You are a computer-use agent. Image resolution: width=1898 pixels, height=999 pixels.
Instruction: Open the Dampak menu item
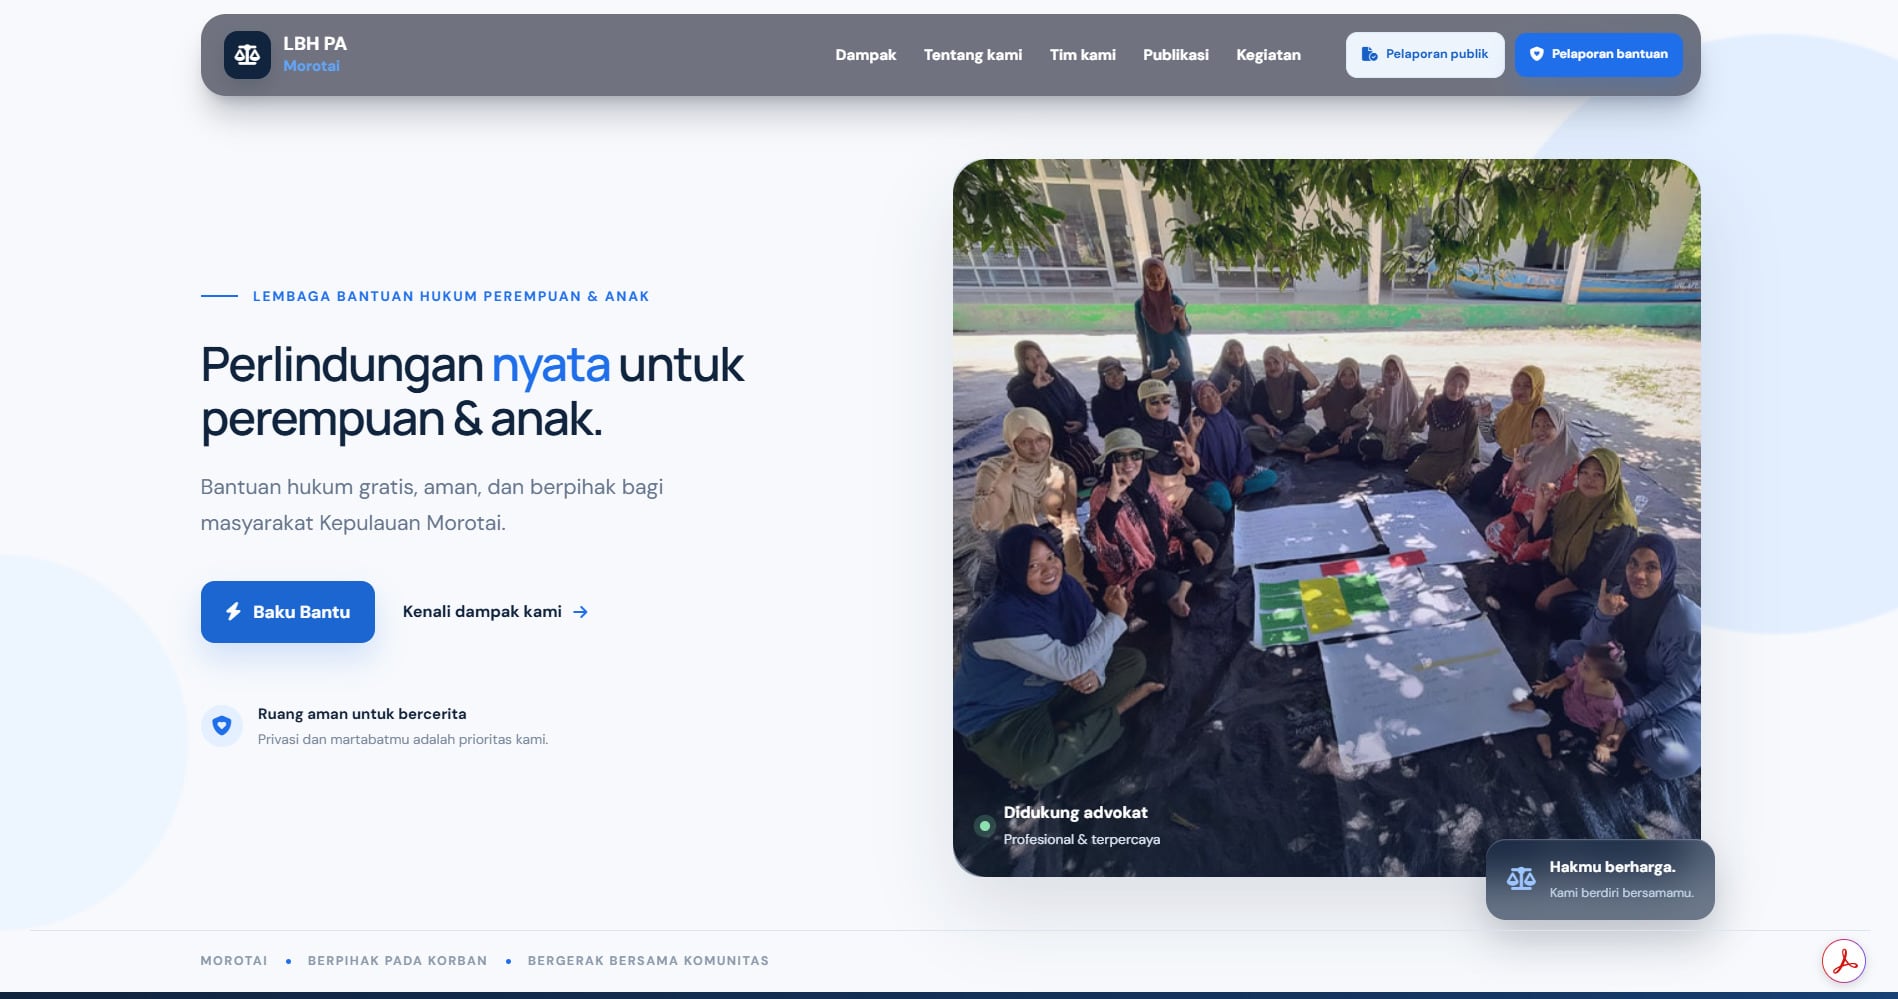(866, 55)
